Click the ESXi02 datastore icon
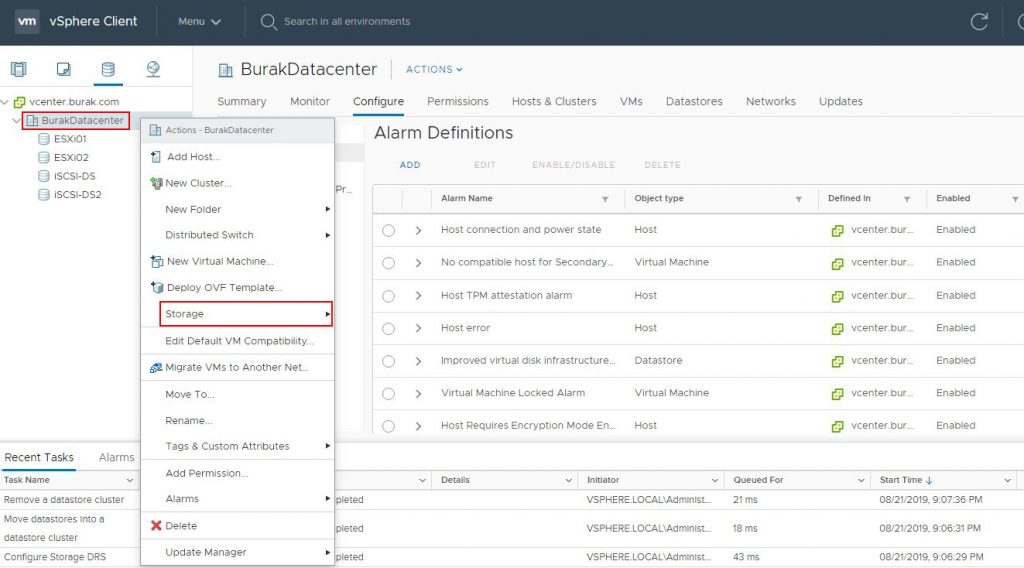Viewport: 1024px width, 568px height. [x=44, y=157]
